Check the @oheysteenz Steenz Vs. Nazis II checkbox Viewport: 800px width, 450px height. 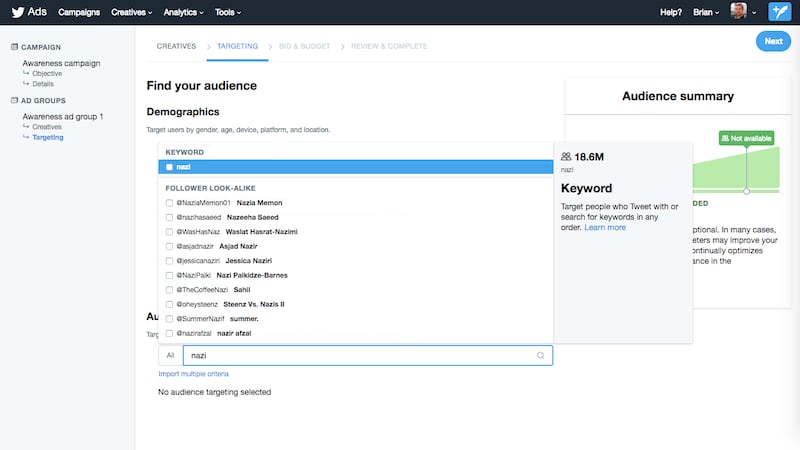point(169,305)
